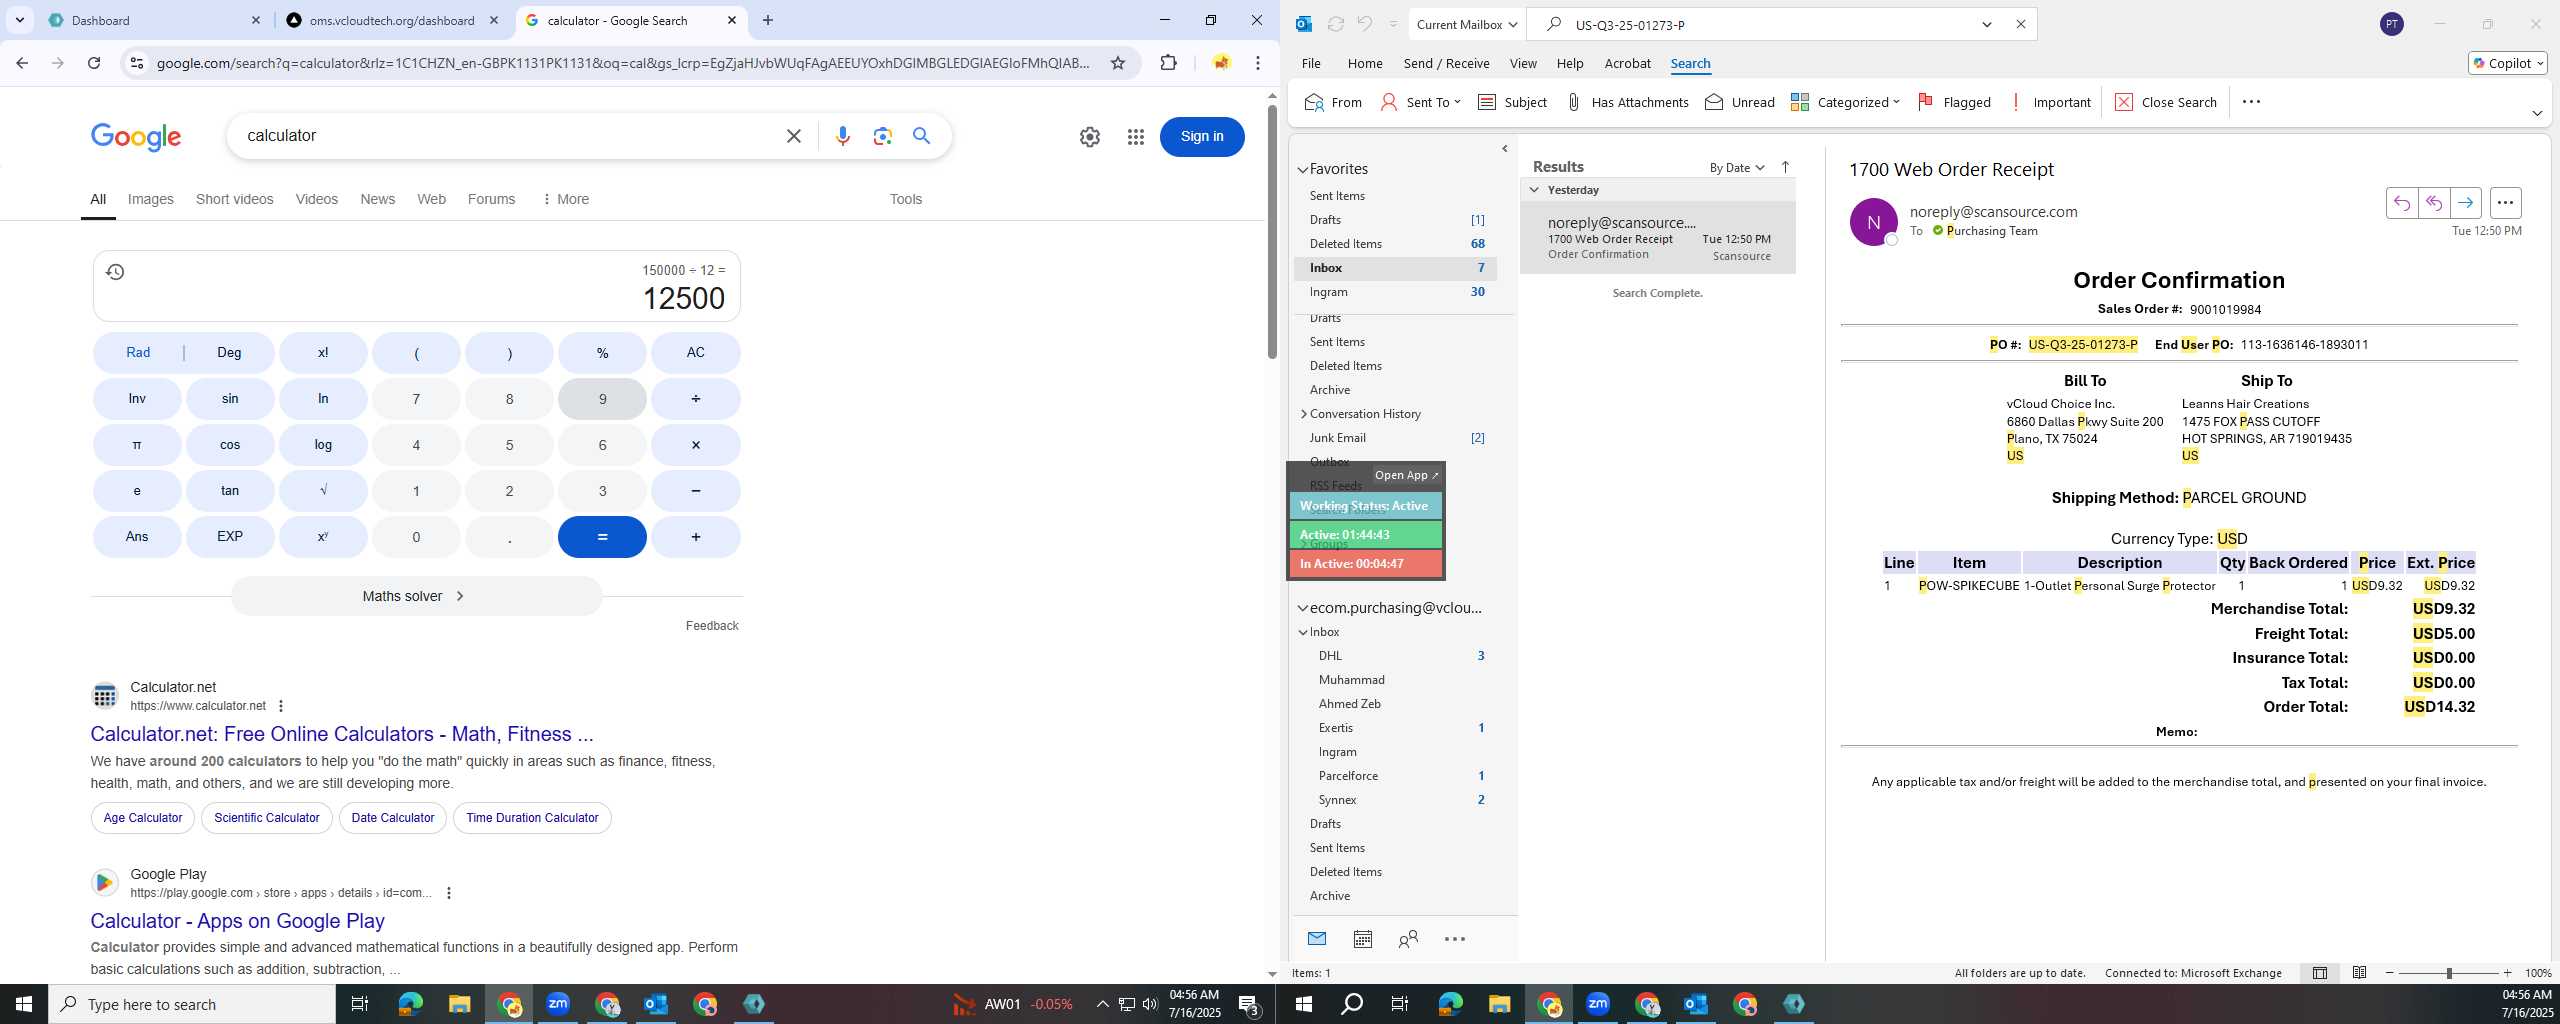This screenshot has width=2560, height=1024.
Task: Click Close Search in Outlook
Action: [2166, 102]
